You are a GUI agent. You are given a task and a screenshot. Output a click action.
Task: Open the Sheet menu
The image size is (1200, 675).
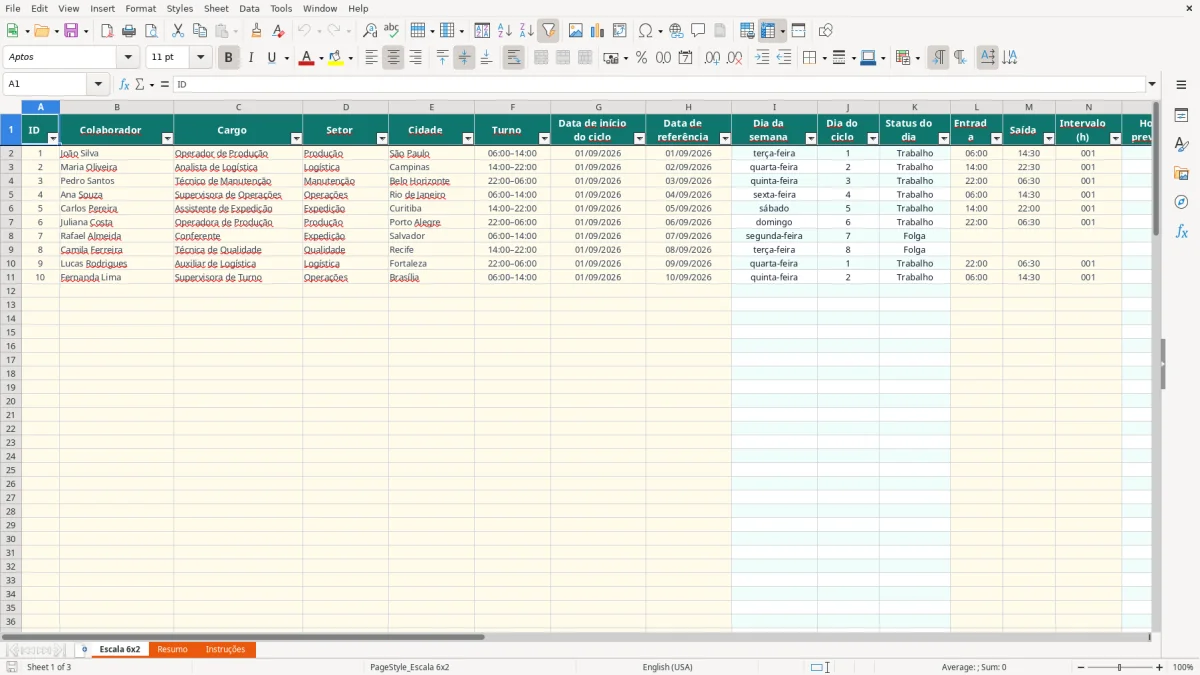pyautogui.click(x=216, y=8)
